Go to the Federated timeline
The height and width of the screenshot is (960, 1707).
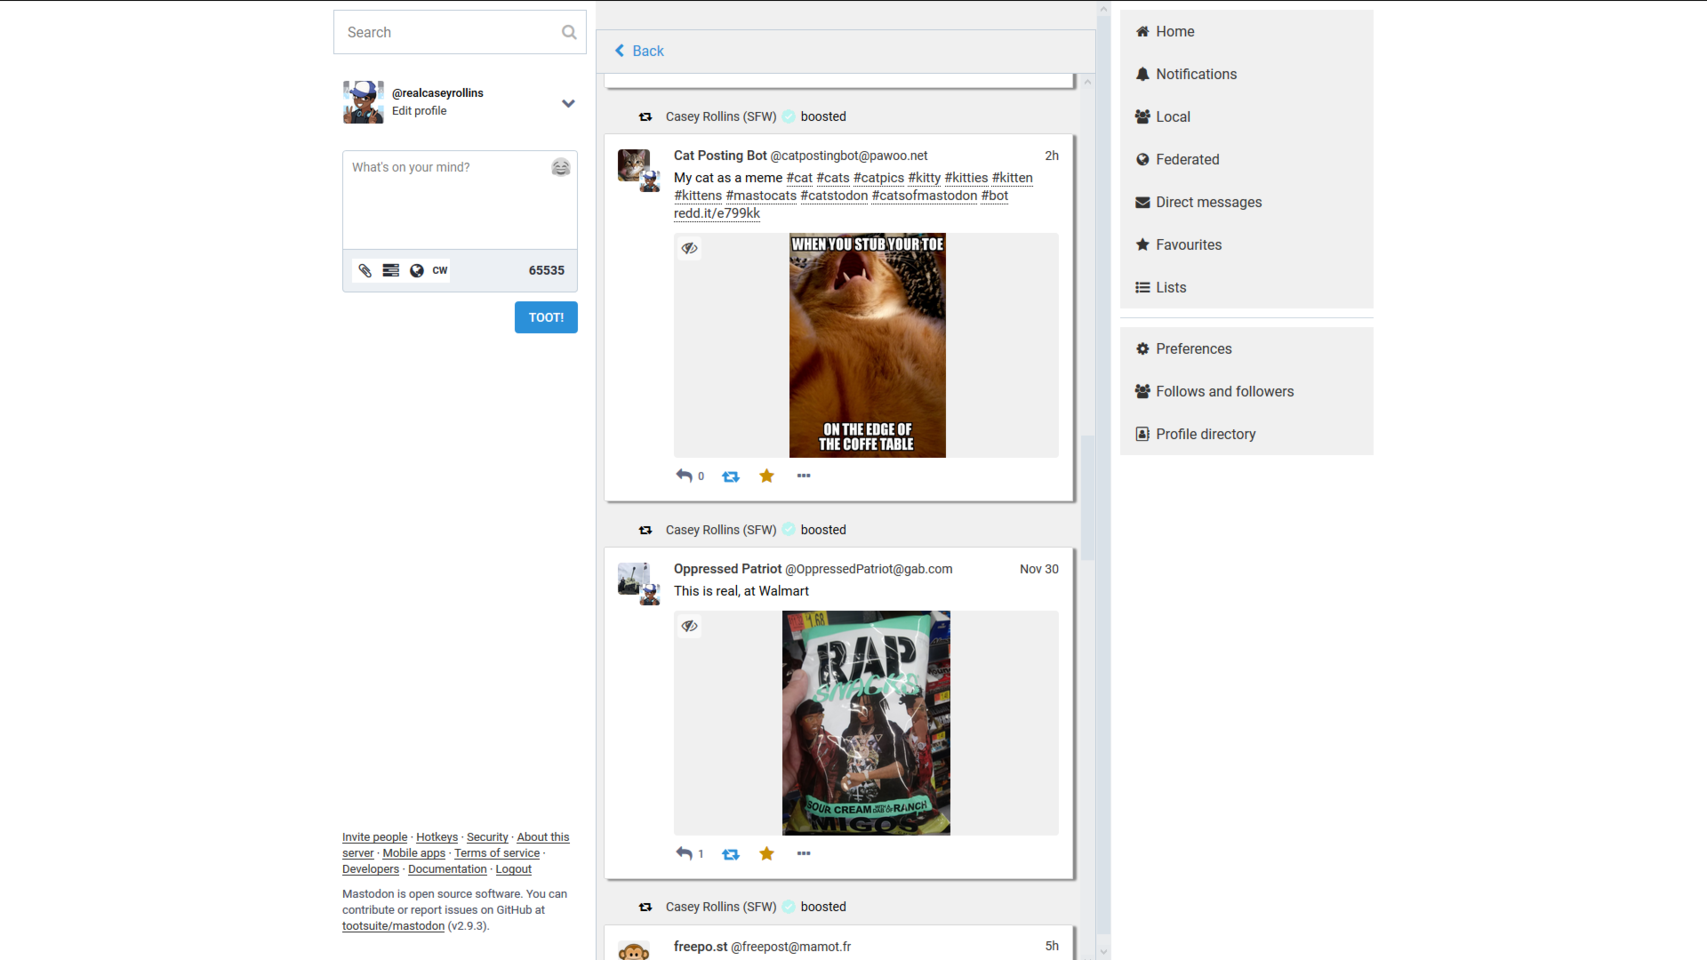1186,159
